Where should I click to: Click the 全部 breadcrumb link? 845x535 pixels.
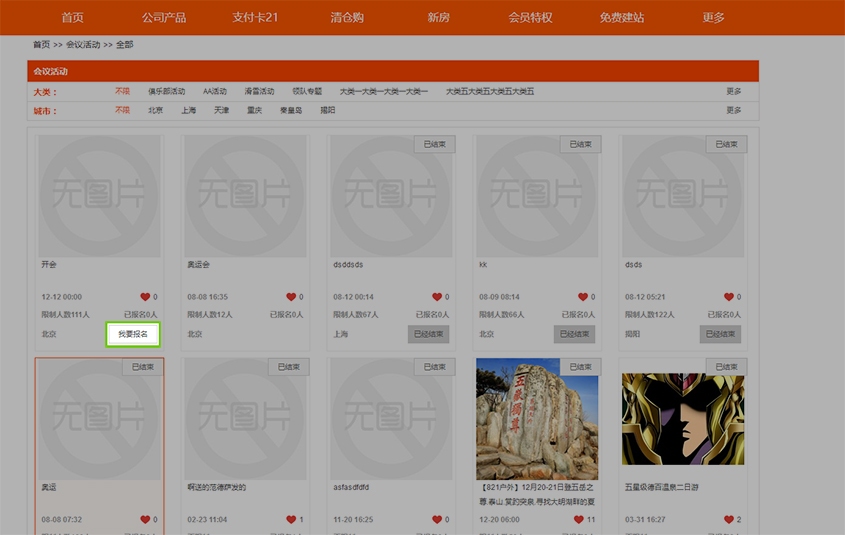tap(124, 44)
